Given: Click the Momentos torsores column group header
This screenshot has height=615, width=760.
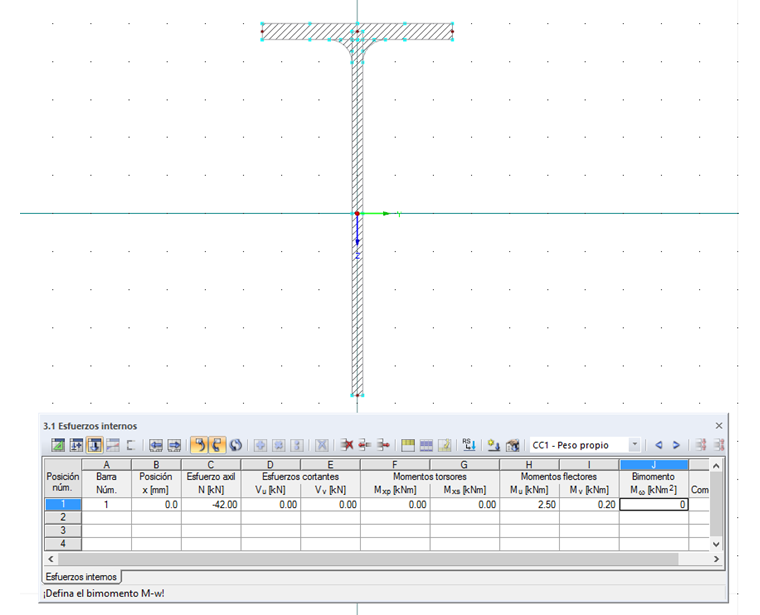Looking at the screenshot, I should [429, 477].
